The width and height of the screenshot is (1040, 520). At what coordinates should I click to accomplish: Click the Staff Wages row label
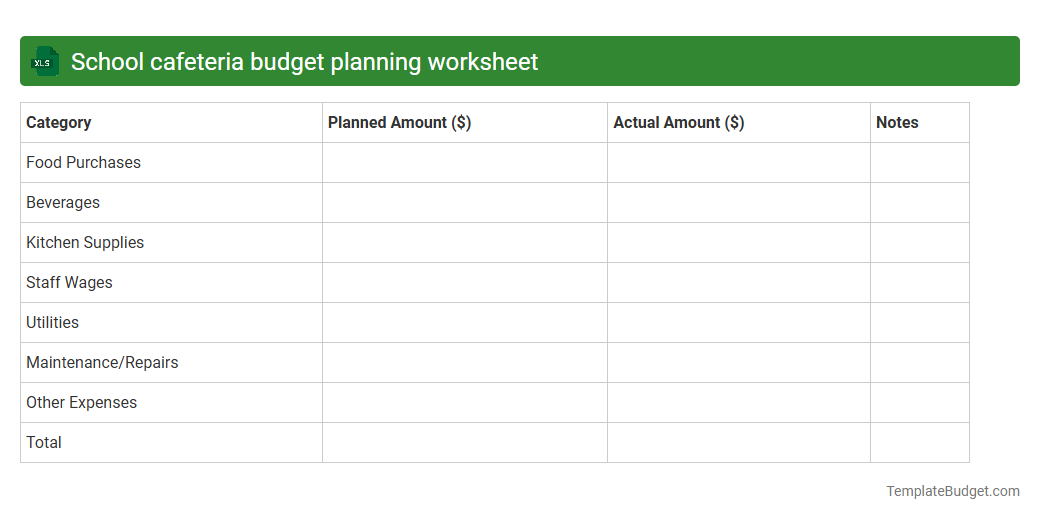click(x=69, y=283)
